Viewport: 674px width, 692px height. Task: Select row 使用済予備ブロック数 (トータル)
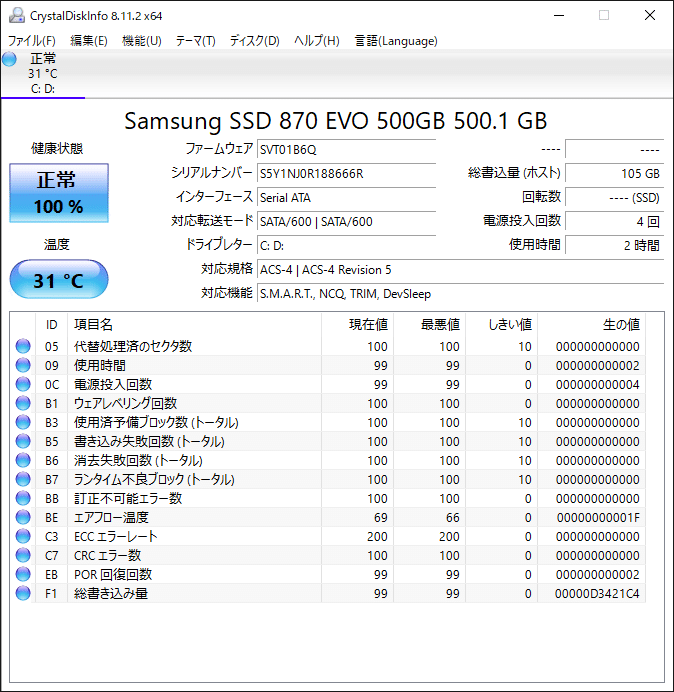click(328, 422)
